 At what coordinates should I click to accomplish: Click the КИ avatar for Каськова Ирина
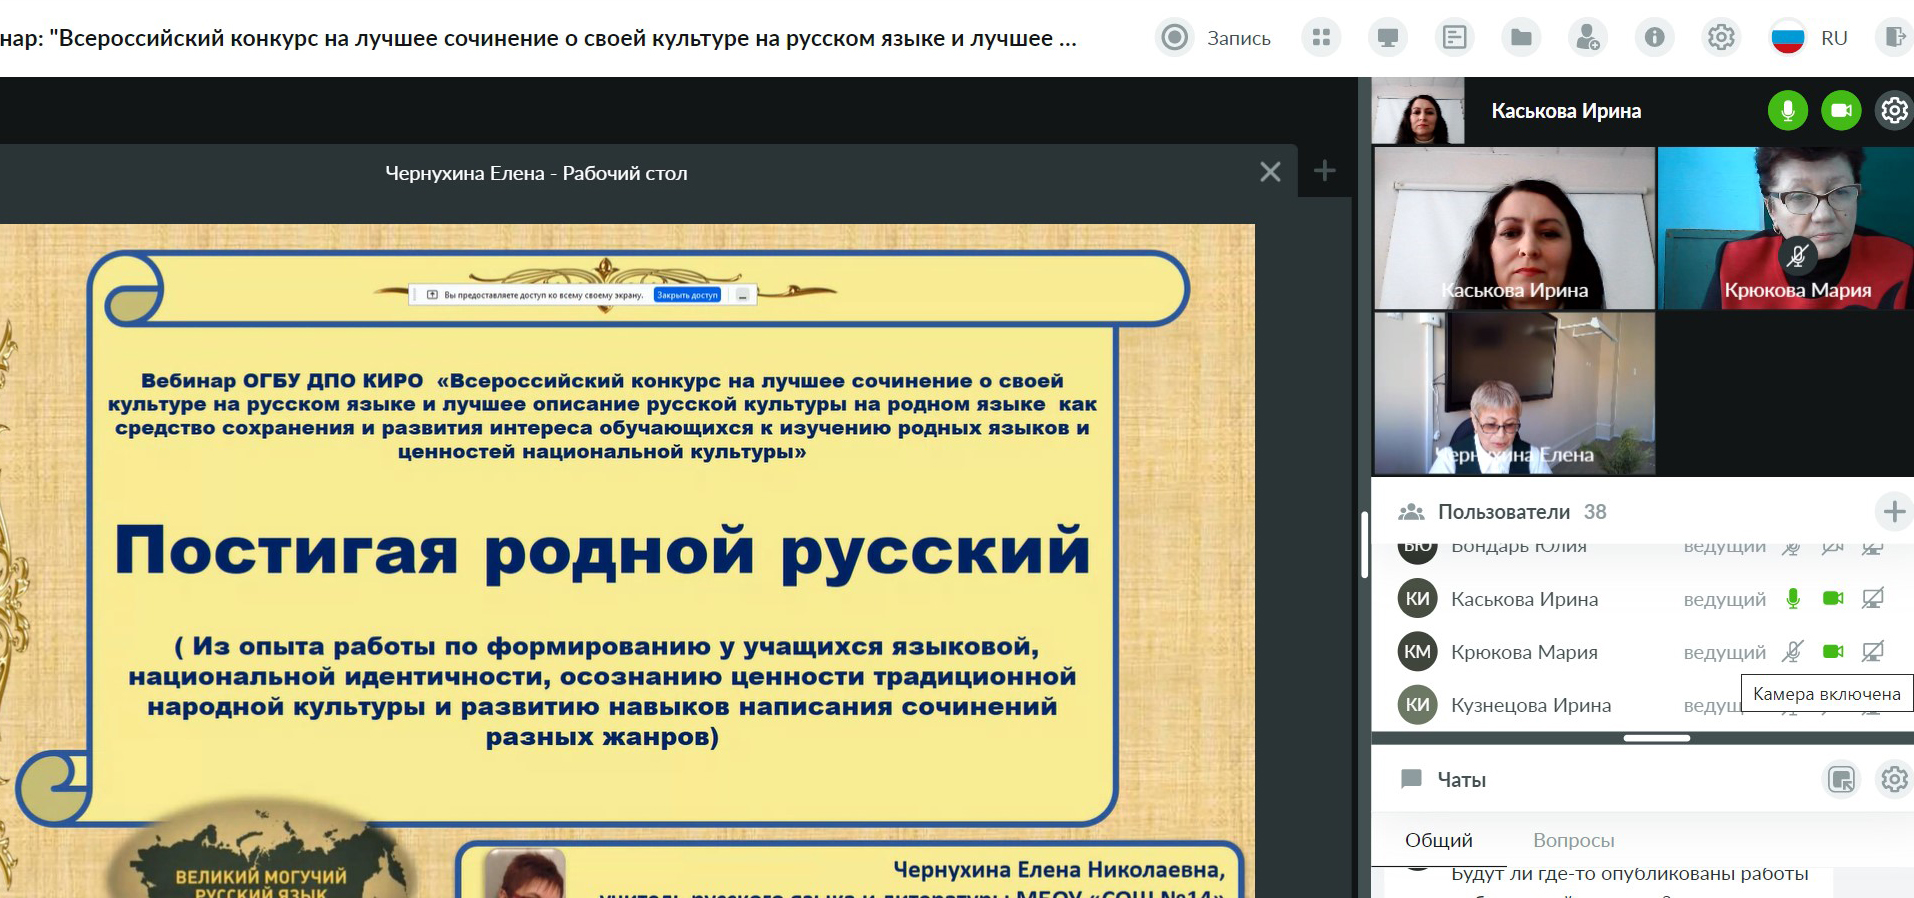[x=1417, y=598]
